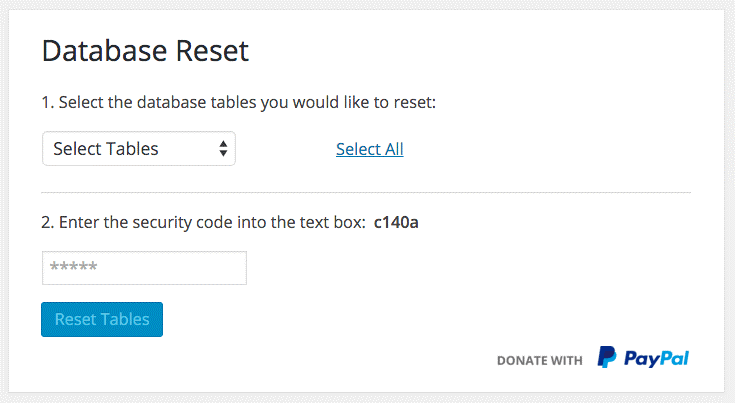This screenshot has height=403, width=735.
Task: Click the step 2 instruction text
Action: [203, 222]
